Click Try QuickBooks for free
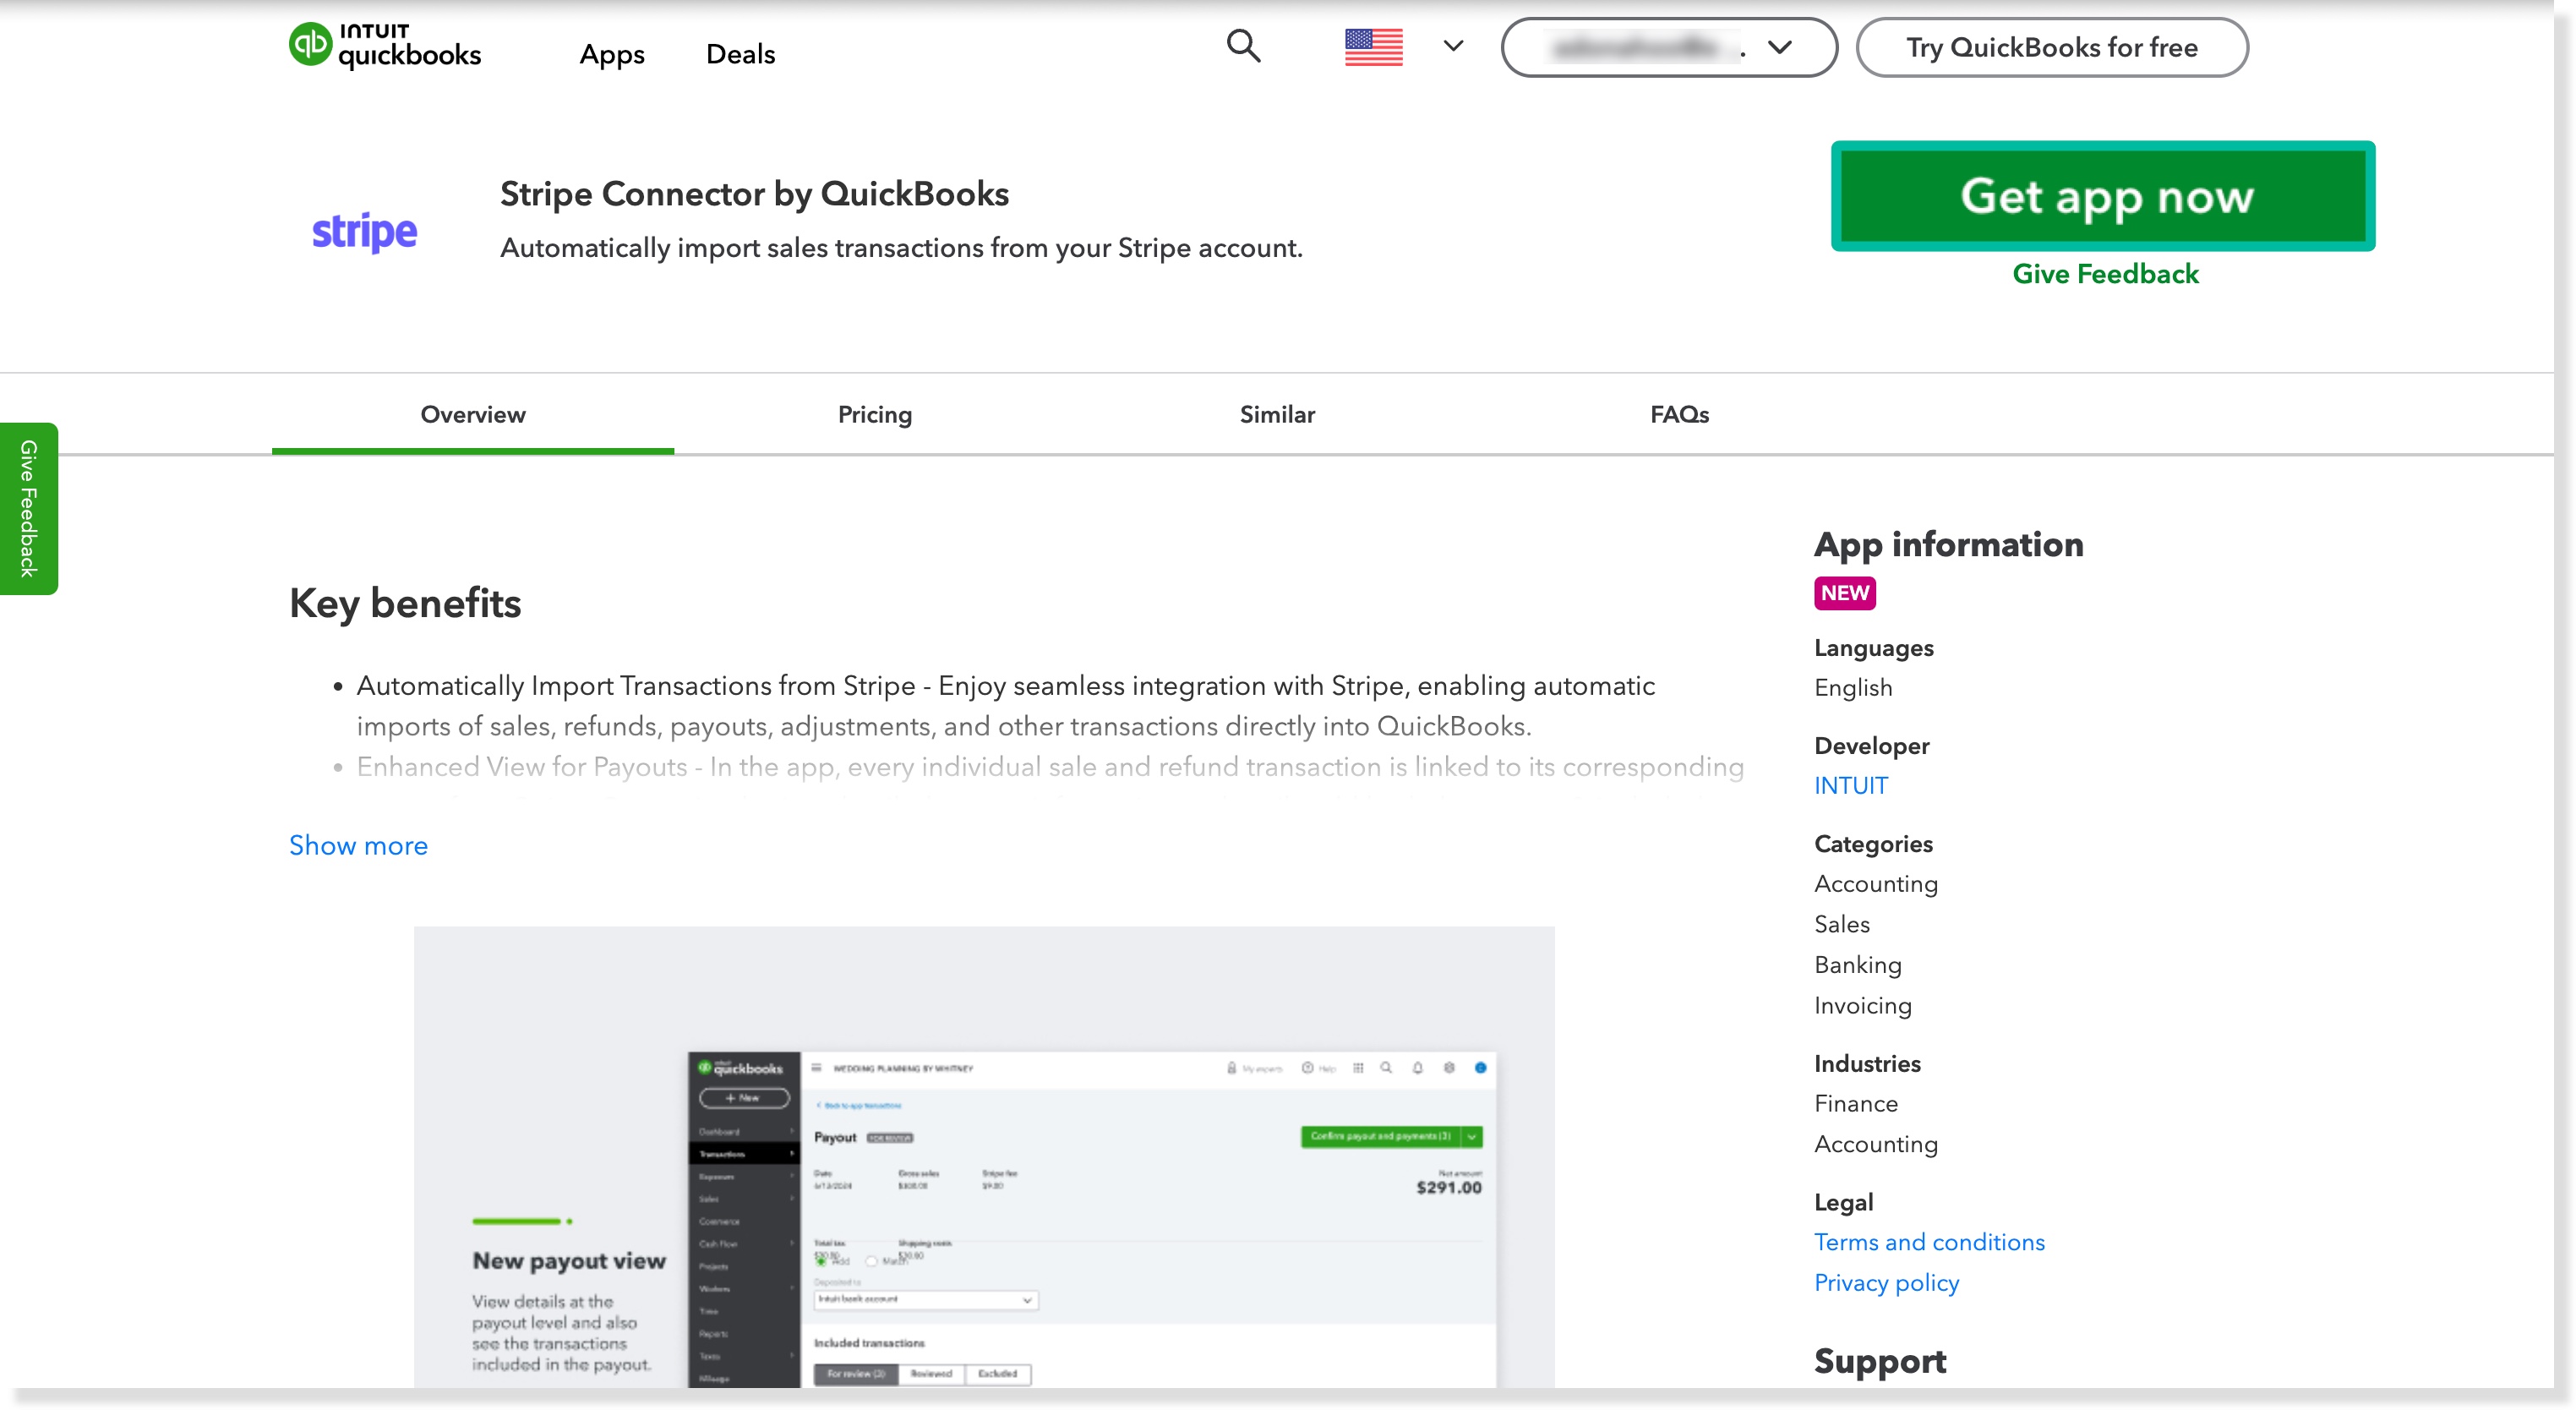The width and height of the screenshot is (2576, 1410). [2052, 46]
